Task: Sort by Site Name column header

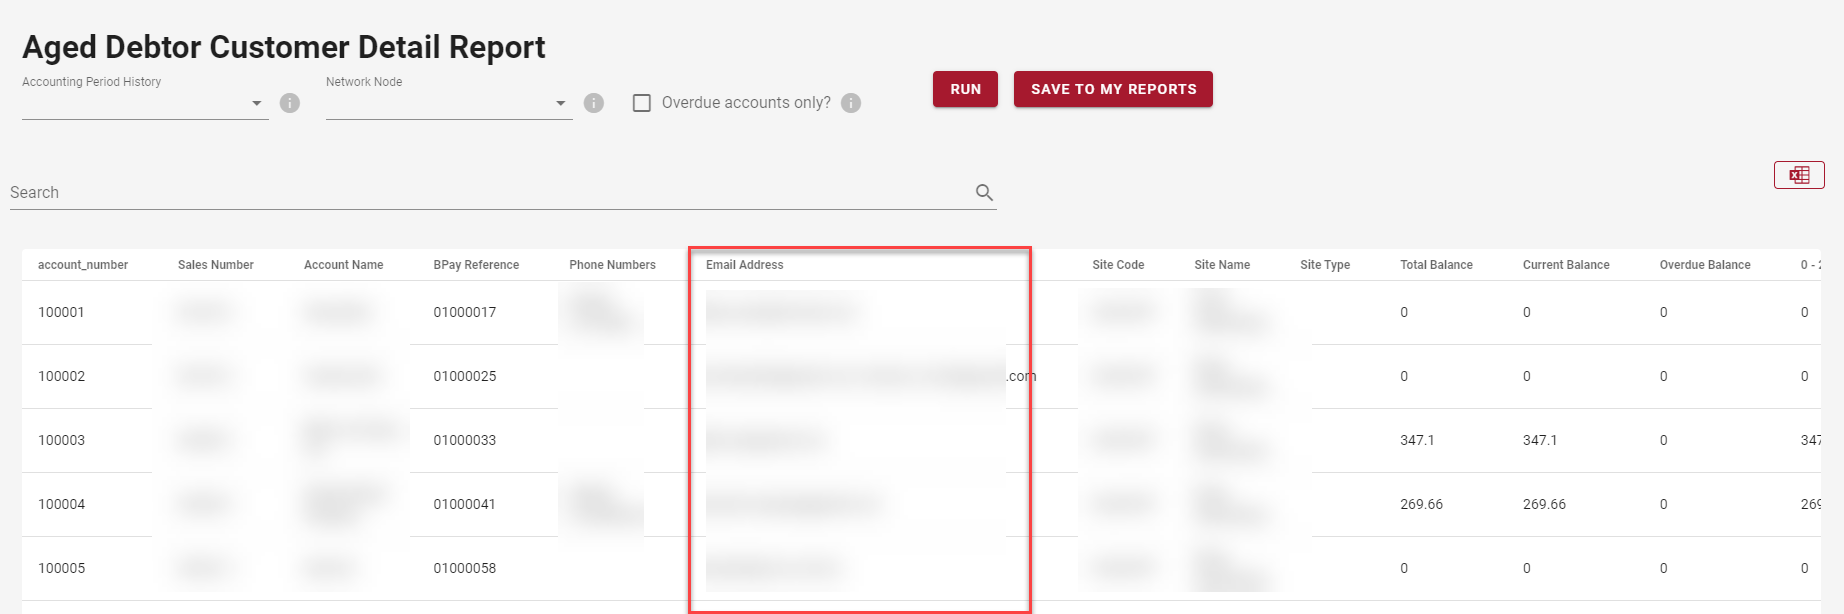Action: (1222, 265)
